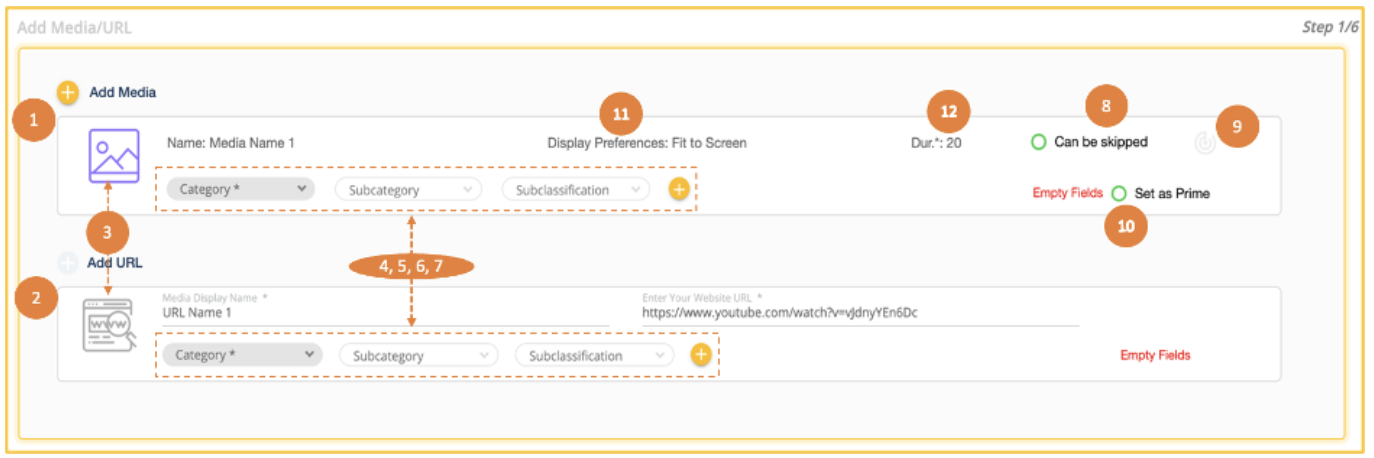Screen dimensions: 1374x458
Task: Toggle the Set as Prime option
Action: pyautogui.click(x=1118, y=193)
